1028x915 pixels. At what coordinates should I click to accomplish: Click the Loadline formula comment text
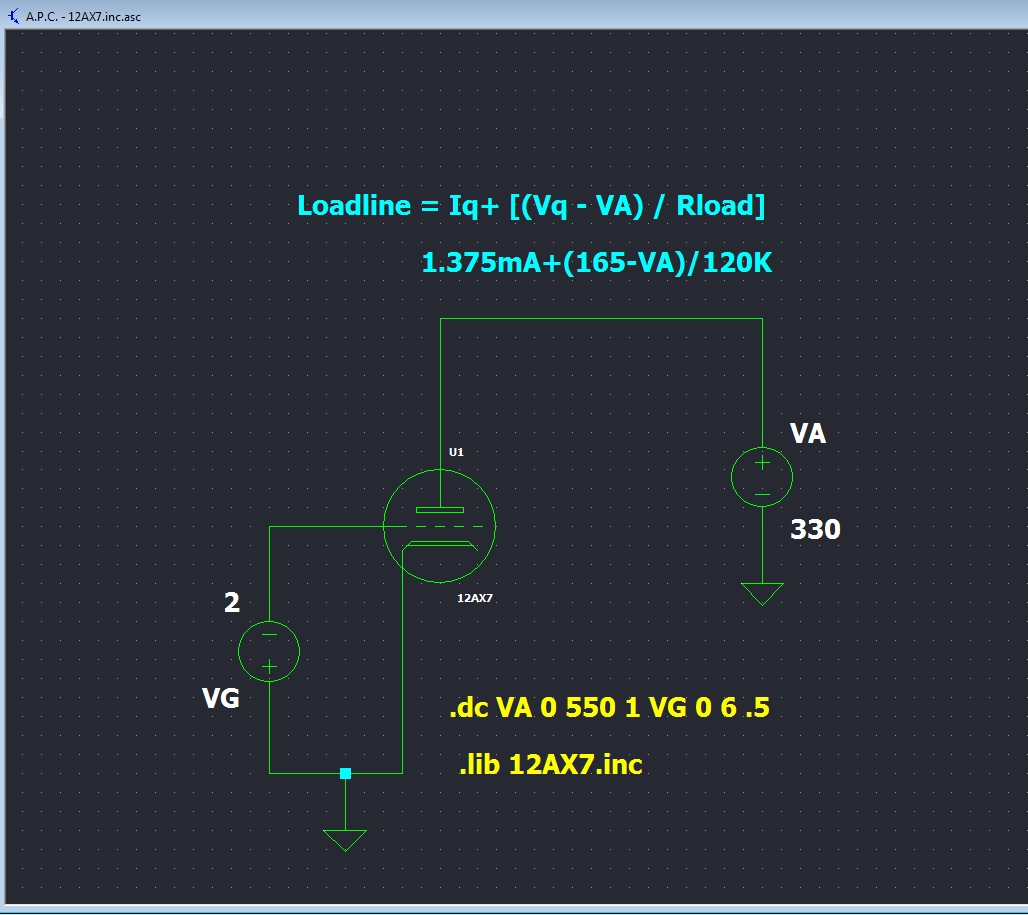(531, 206)
